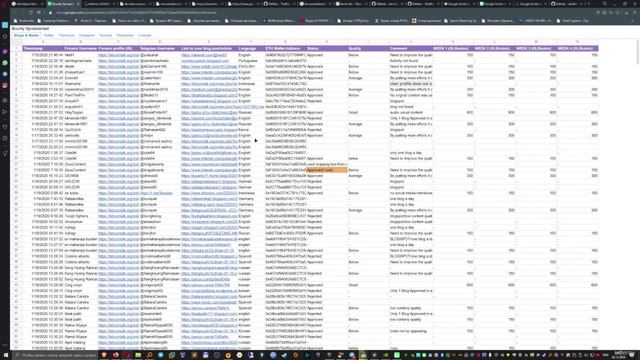Click the Windows taskbar search box
The width and height of the screenshot is (640, 360).
click(x=56, y=356)
